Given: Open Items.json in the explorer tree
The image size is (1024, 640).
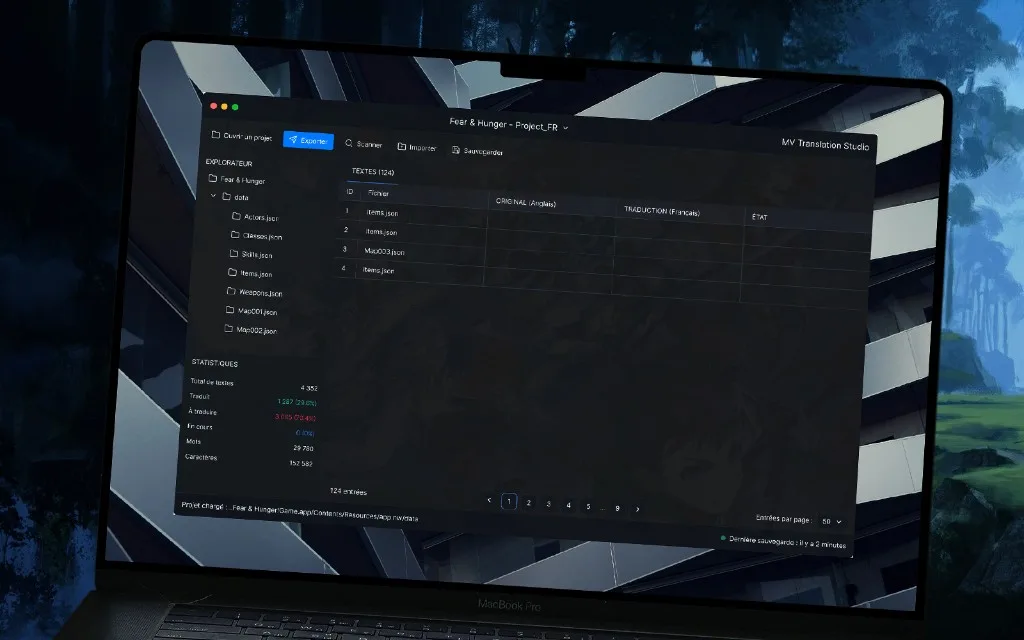Looking at the screenshot, I should coord(250,273).
